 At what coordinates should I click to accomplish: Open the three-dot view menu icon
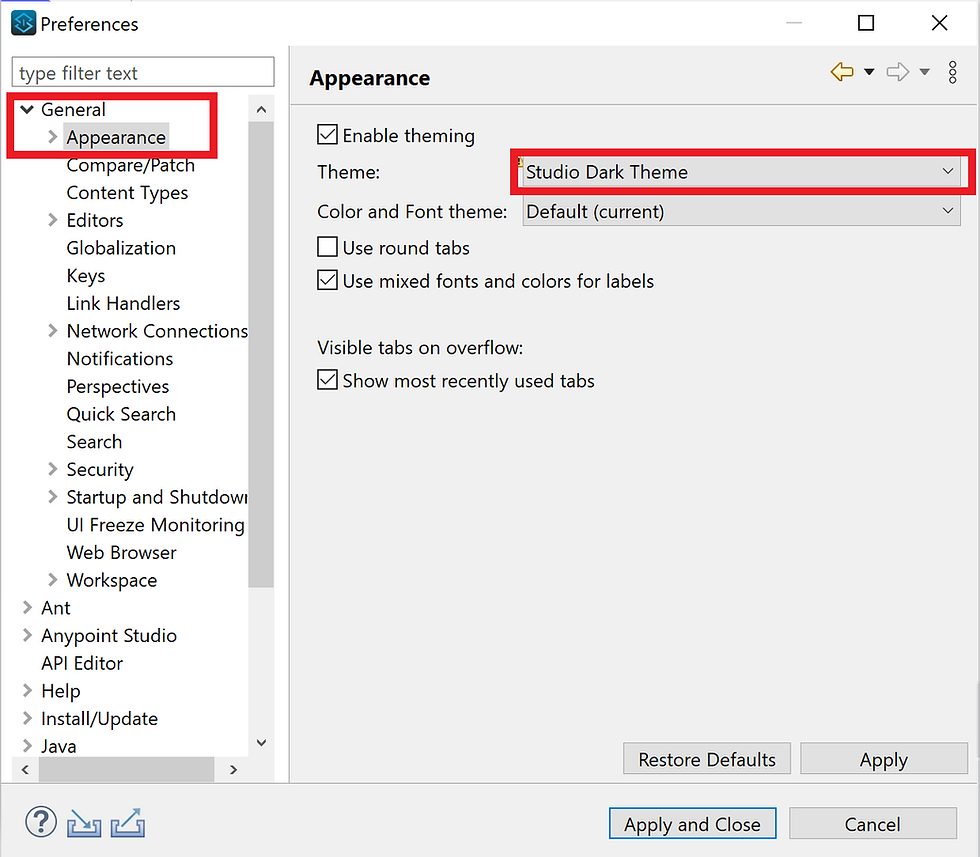click(x=952, y=73)
